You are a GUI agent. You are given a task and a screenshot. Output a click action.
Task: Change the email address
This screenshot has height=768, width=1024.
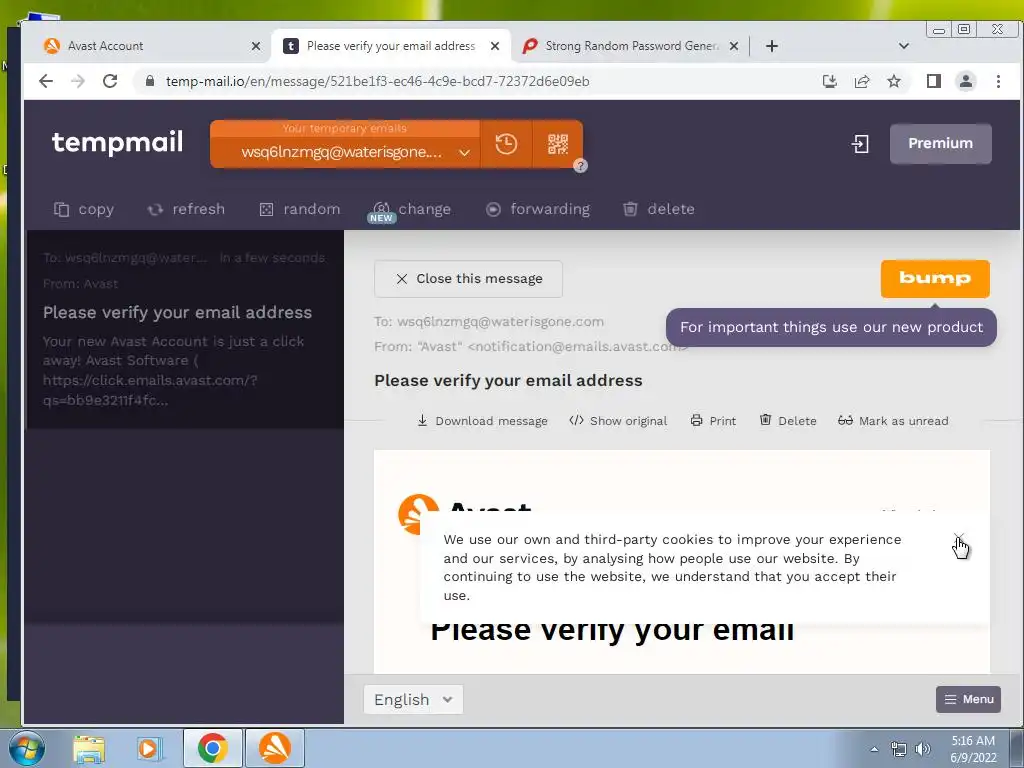coord(412,209)
